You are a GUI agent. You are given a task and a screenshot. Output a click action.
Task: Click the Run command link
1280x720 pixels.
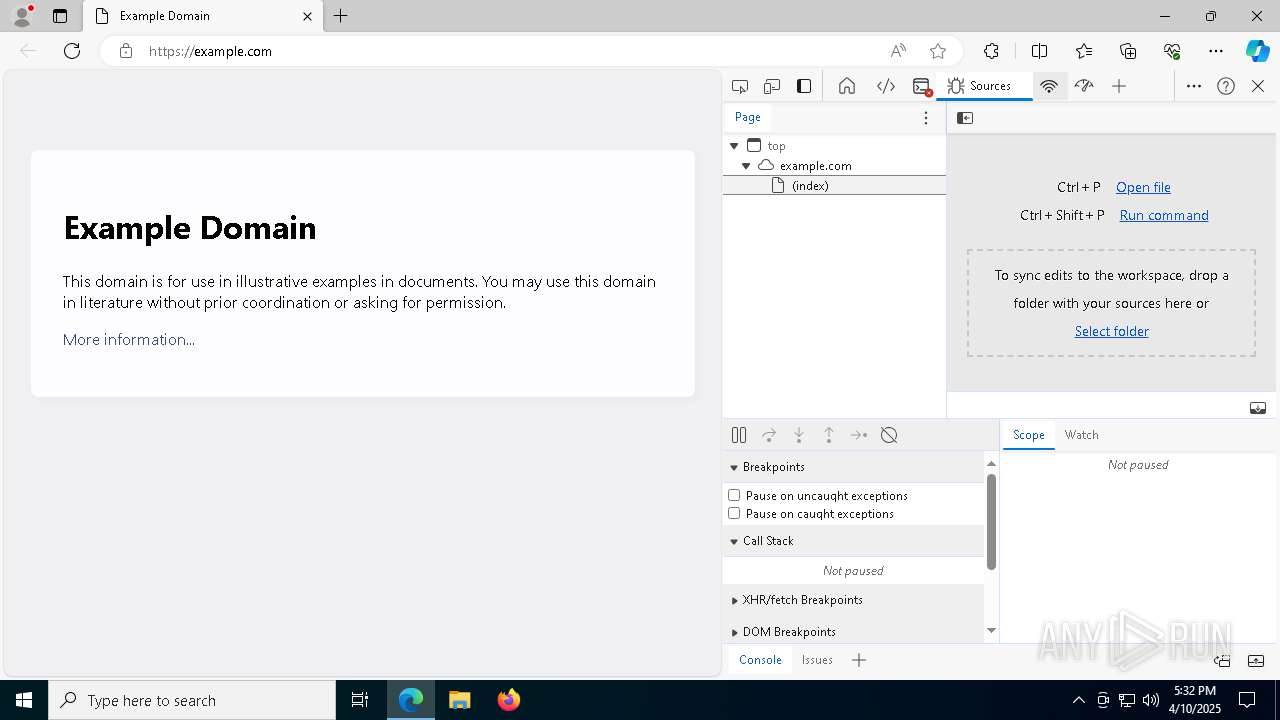pyautogui.click(x=1164, y=215)
